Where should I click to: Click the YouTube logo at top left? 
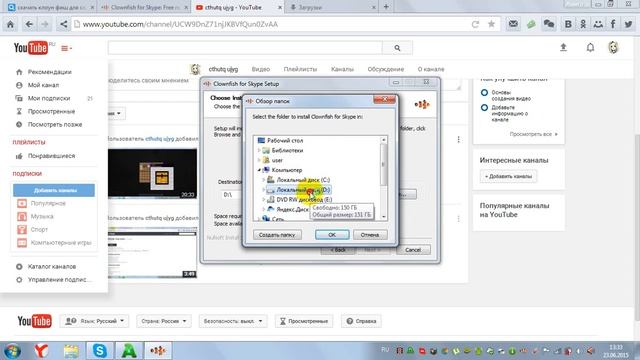click(x=31, y=48)
